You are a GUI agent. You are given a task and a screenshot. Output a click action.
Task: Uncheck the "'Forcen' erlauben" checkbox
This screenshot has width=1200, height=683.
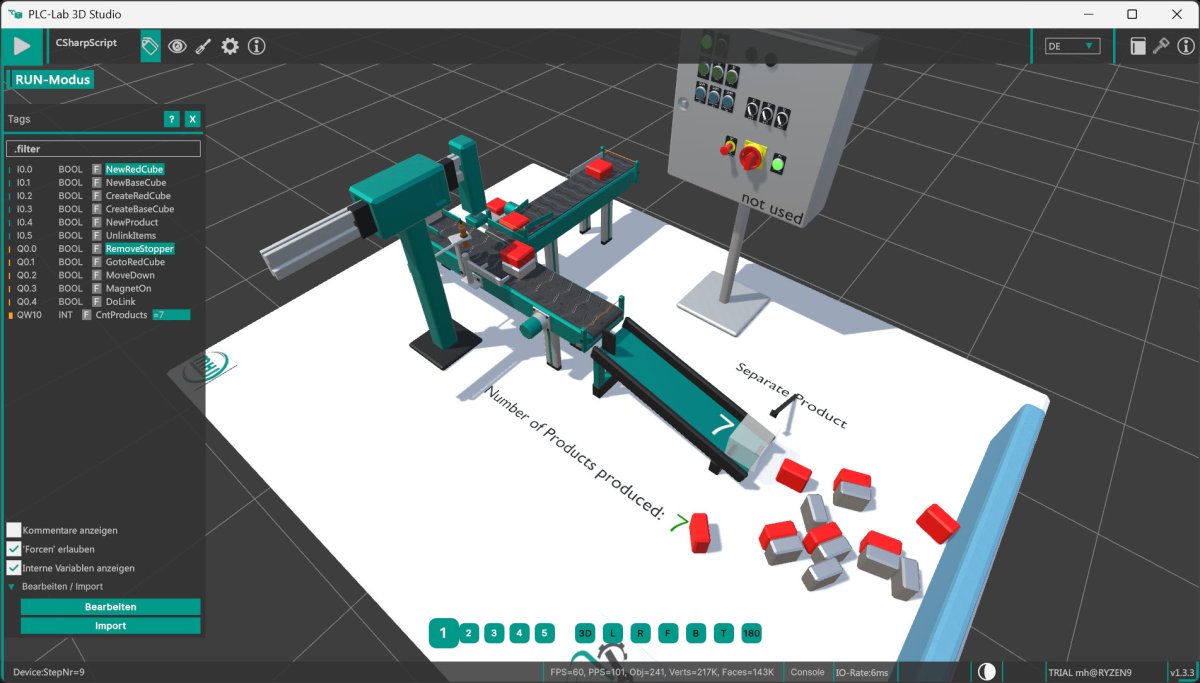tap(14, 549)
